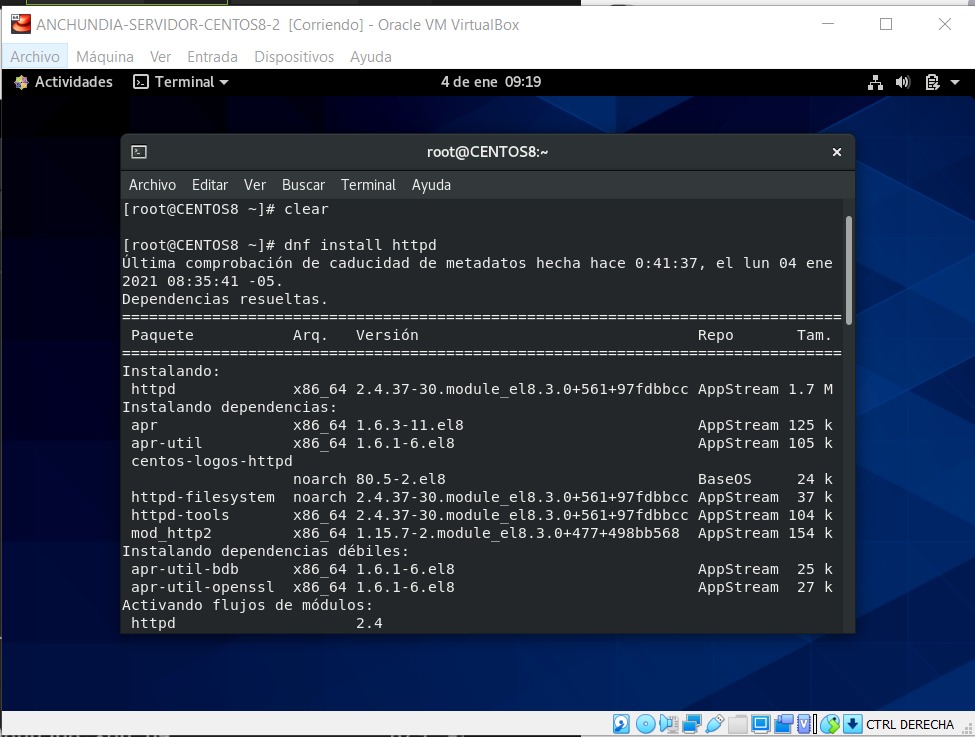Viewport: 975px width, 737px height.
Task: Open the Terminal application dropdown in top bar
Action: 181,82
